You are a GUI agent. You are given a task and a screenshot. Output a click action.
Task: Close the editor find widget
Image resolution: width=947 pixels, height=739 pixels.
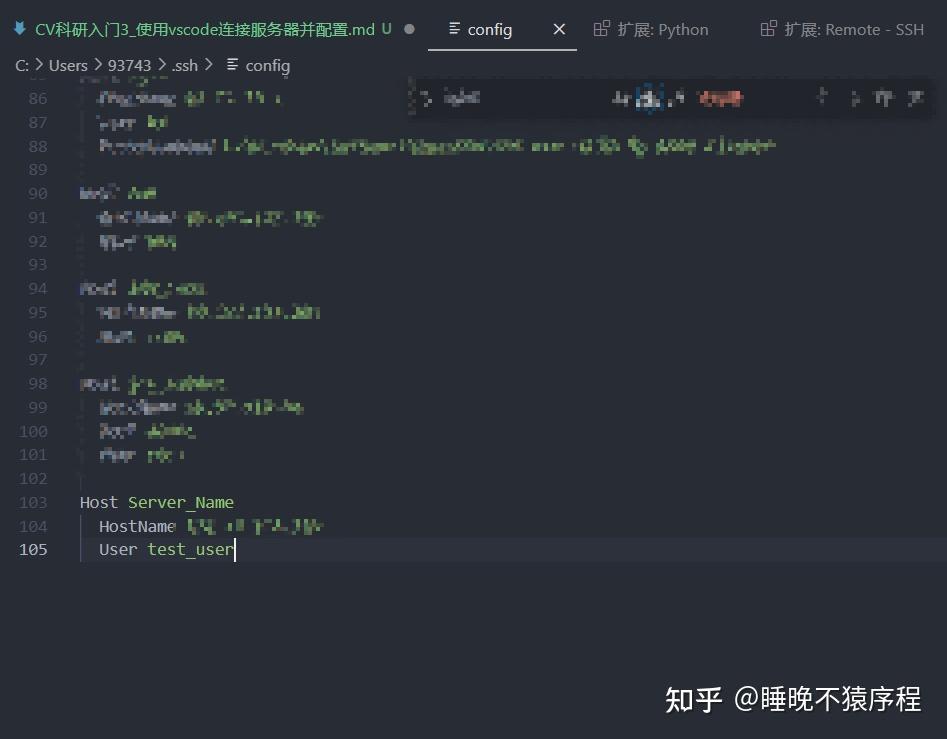917,98
